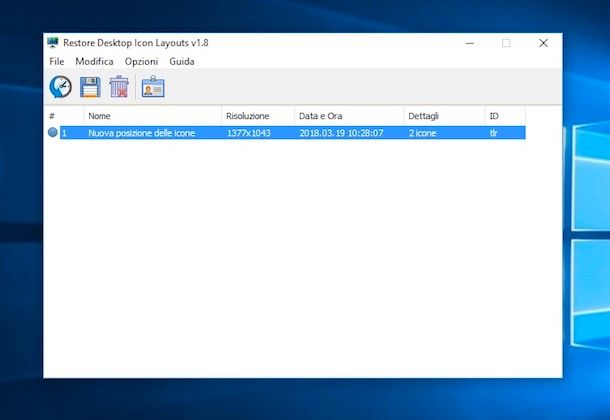Minimize the Restore Desktop Icon Layouts window
The width and height of the screenshot is (610, 420).
[x=470, y=43]
